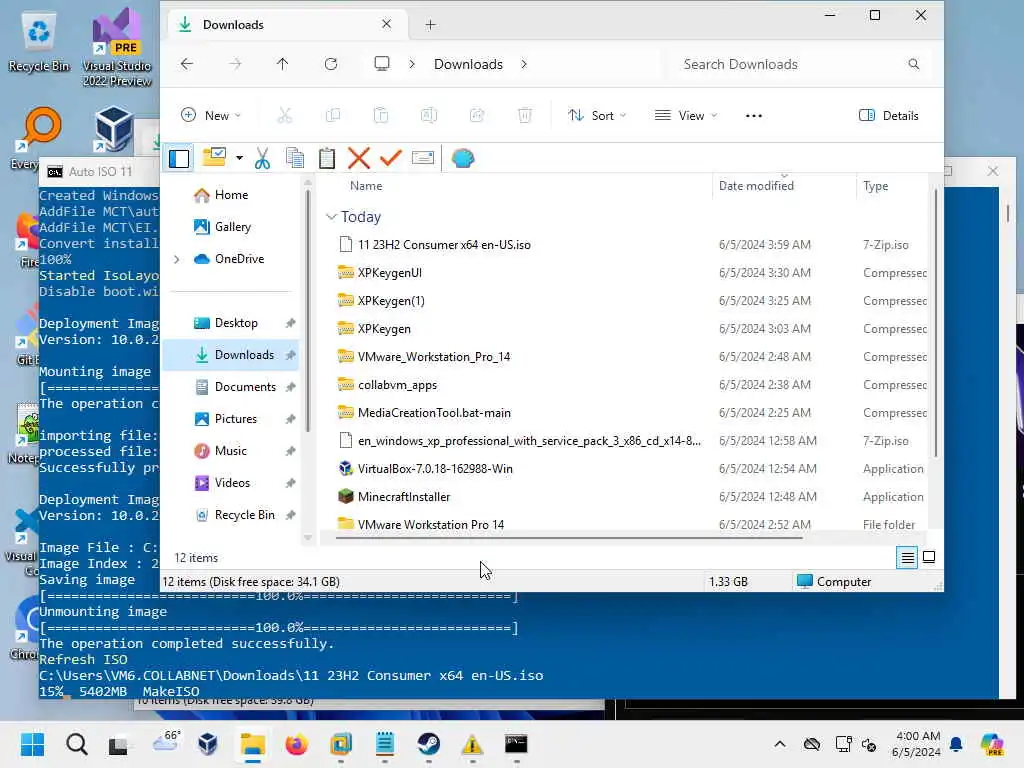Click the blue shell settings icon

pos(462,158)
